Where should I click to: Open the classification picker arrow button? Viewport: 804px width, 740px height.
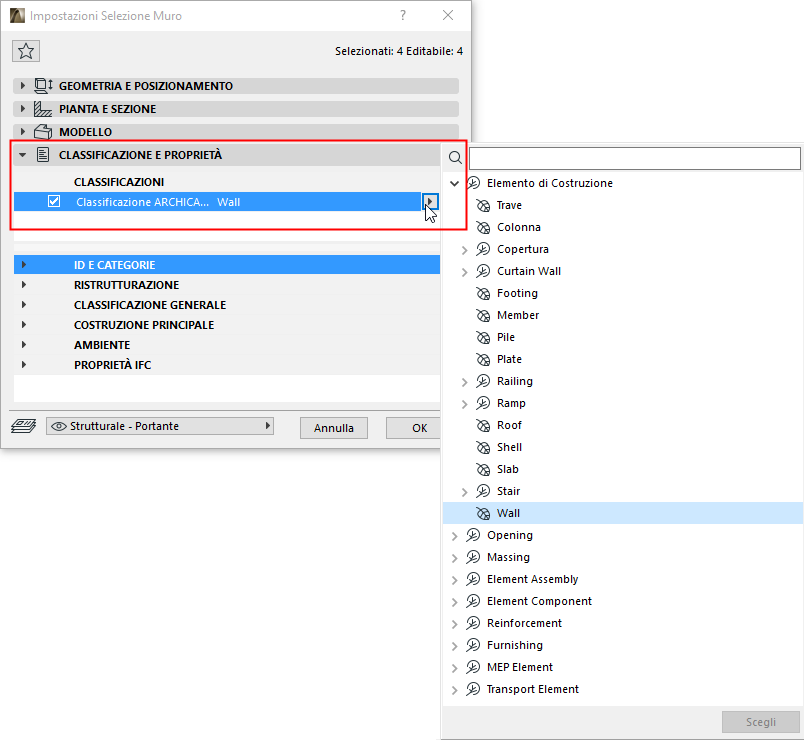430,202
